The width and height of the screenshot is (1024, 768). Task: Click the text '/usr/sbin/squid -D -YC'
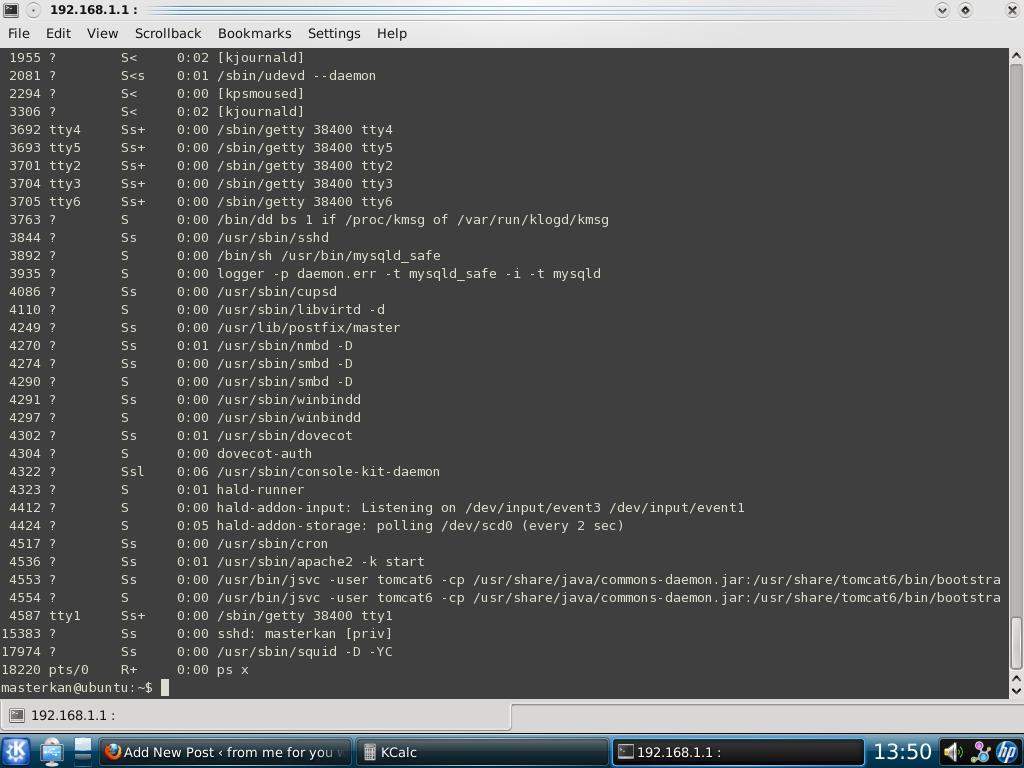[305, 652]
